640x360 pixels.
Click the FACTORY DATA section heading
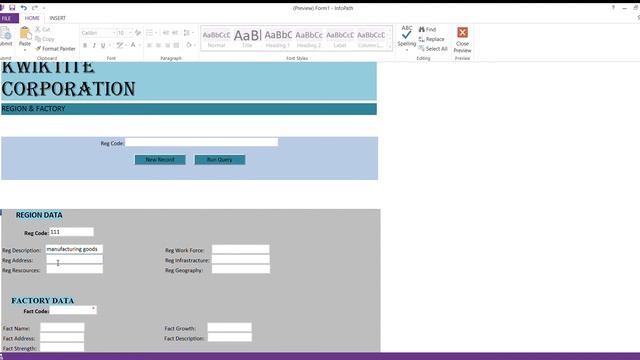click(42, 300)
